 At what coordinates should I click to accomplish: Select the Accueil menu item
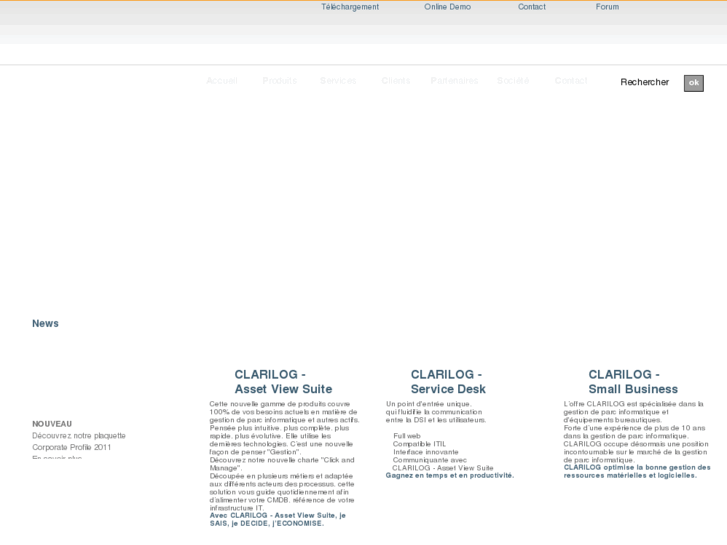tap(222, 81)
